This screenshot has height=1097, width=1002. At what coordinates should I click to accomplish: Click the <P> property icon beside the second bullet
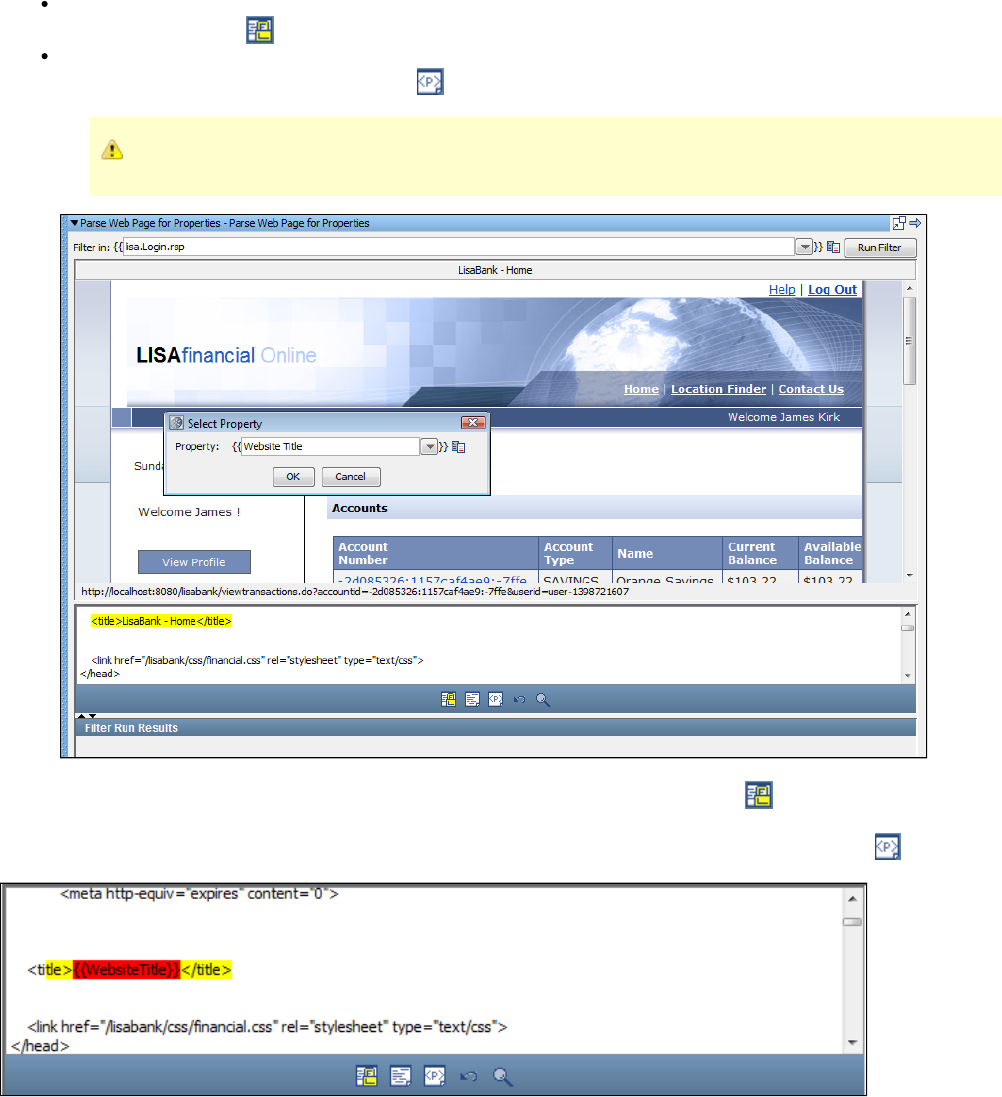coord(430,81)
